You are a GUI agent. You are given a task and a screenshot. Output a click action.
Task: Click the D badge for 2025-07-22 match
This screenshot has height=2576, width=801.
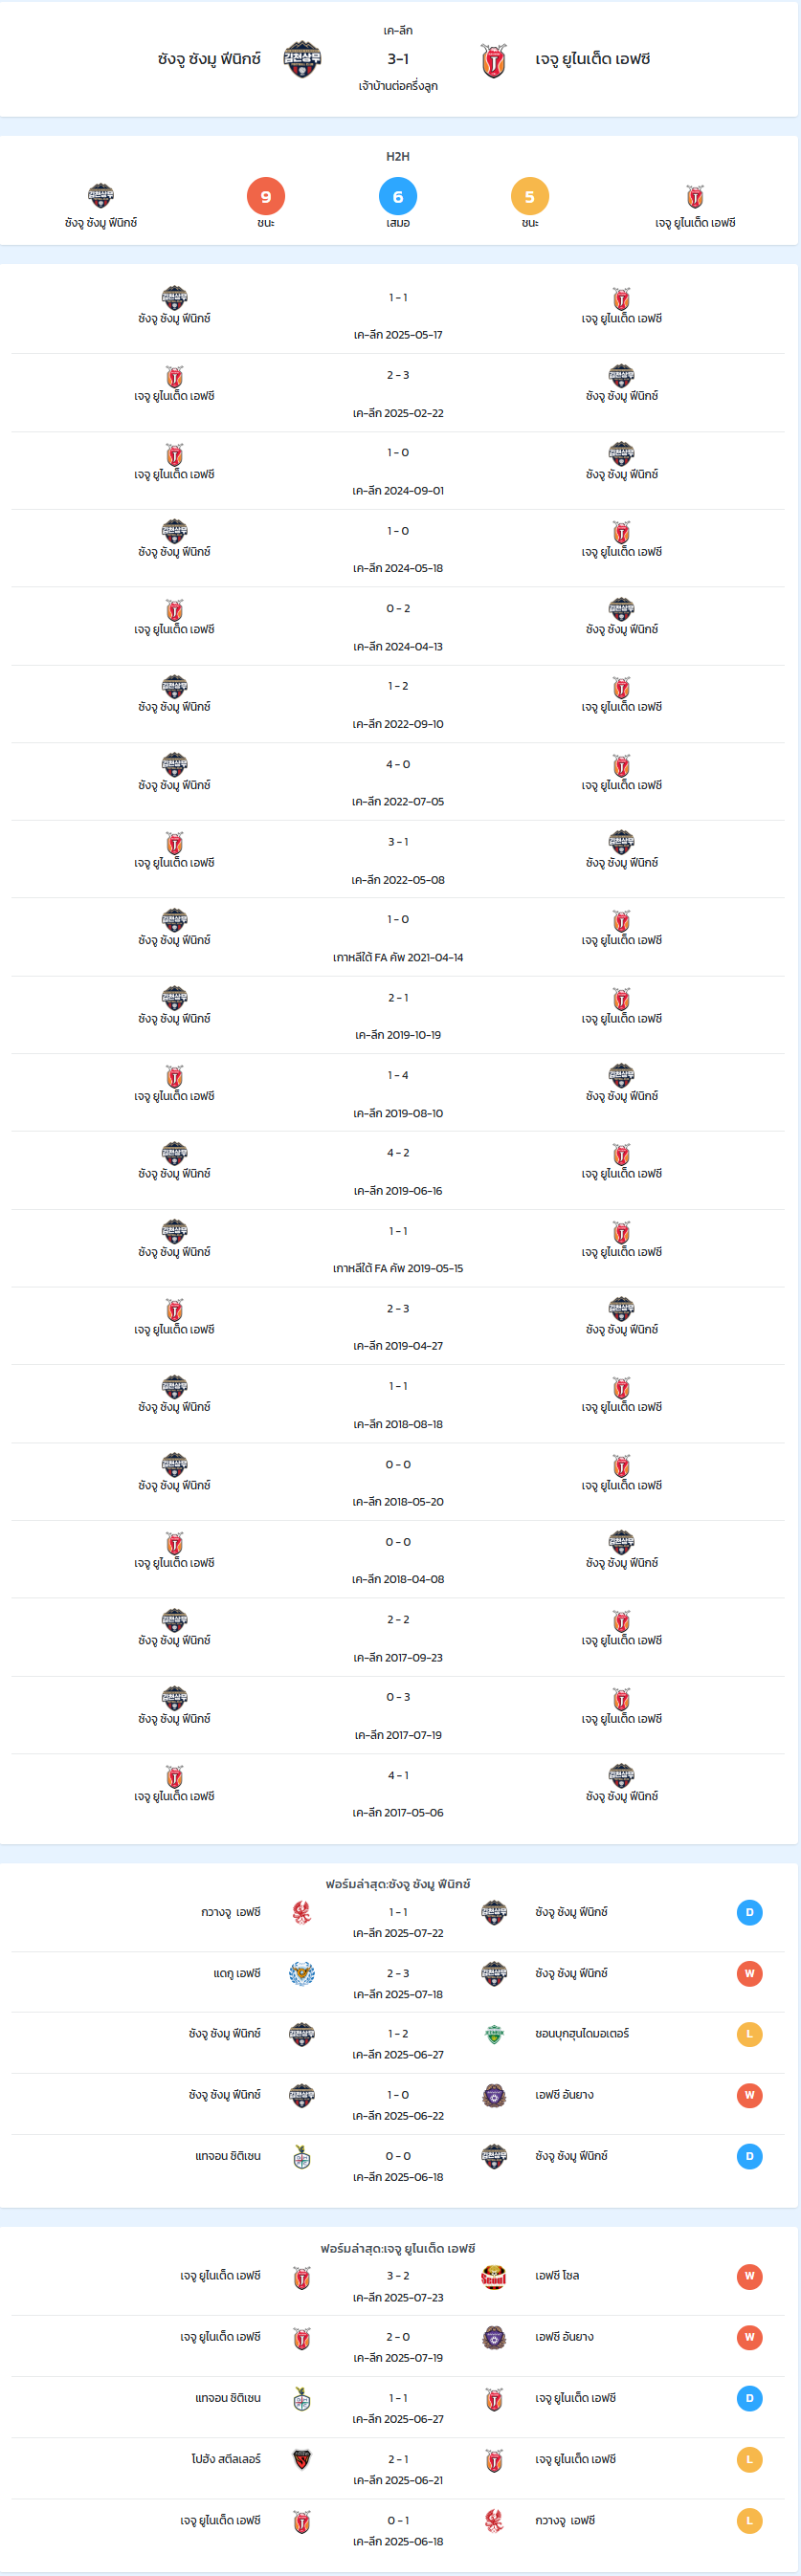click(750, 1913)
